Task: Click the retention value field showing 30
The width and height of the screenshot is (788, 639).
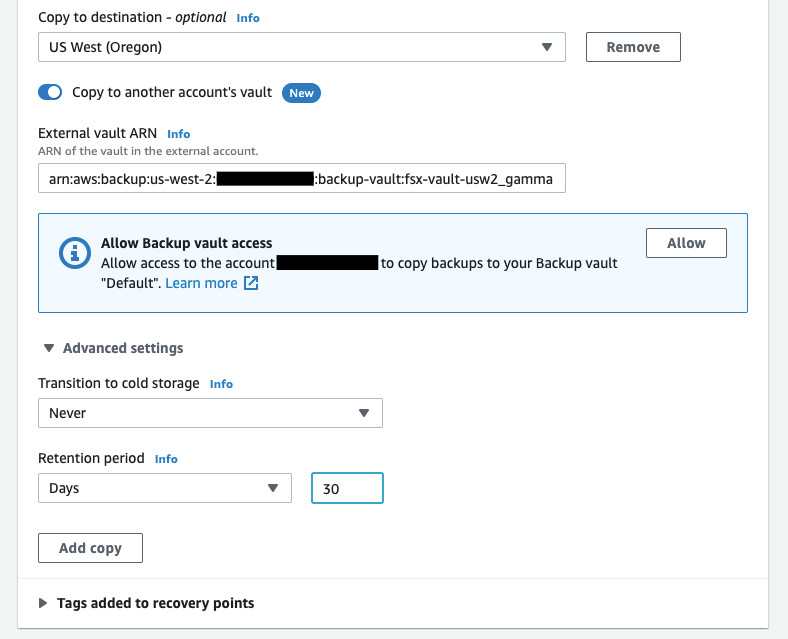Action: pos(347,488)
